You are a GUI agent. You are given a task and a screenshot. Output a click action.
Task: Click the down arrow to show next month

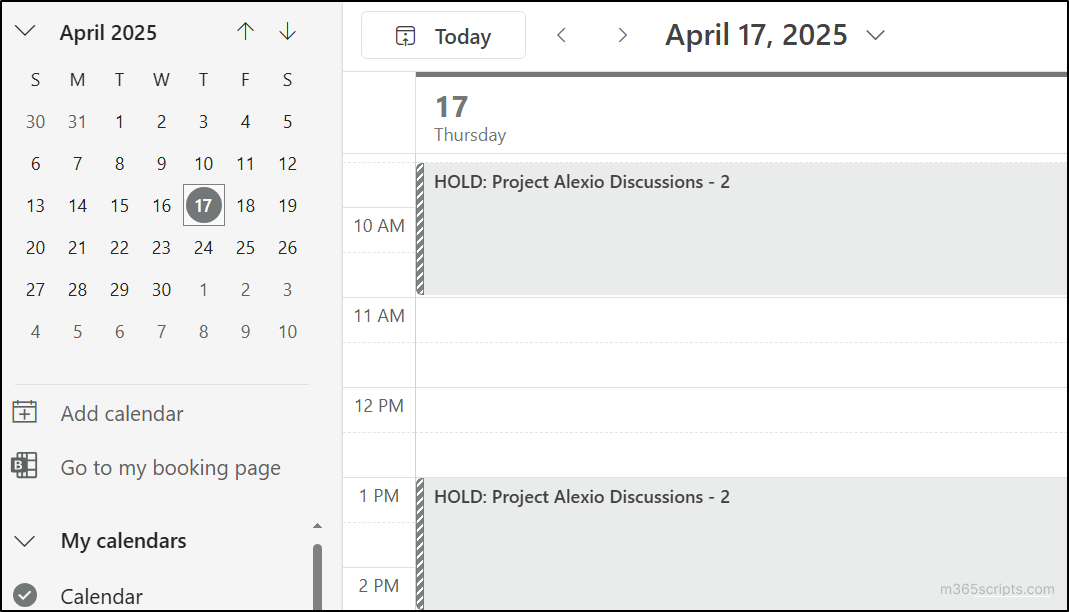click(x=287, y=31)
